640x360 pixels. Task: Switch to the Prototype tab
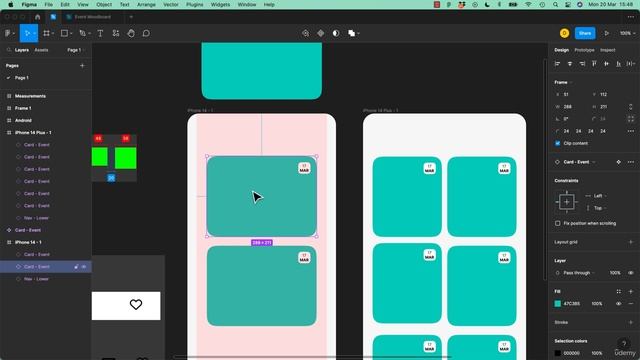coord(584,50)
